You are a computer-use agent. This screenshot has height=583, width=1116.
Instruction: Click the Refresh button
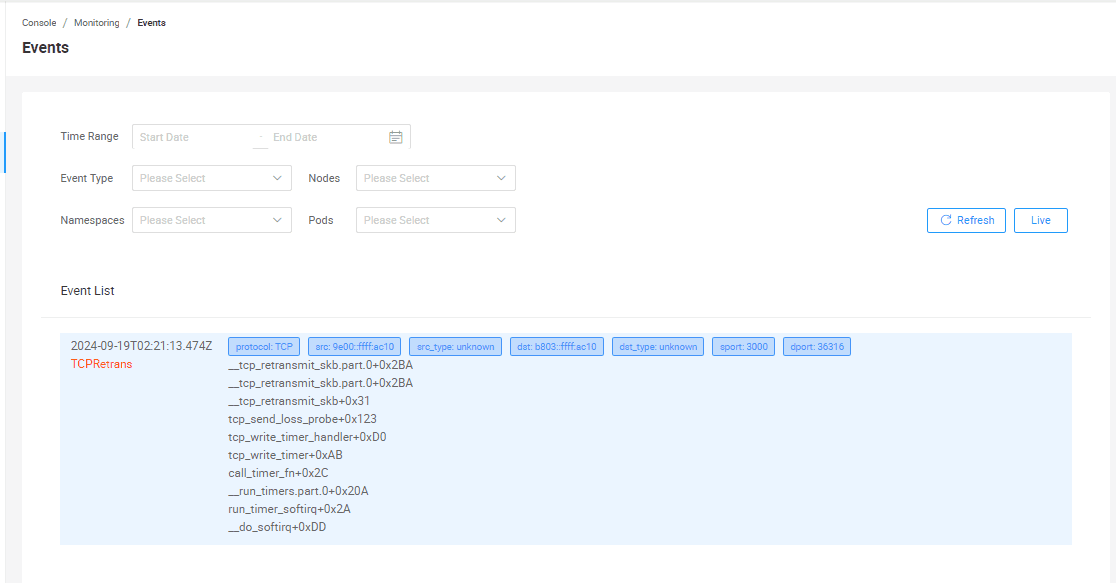click(966, 220)
